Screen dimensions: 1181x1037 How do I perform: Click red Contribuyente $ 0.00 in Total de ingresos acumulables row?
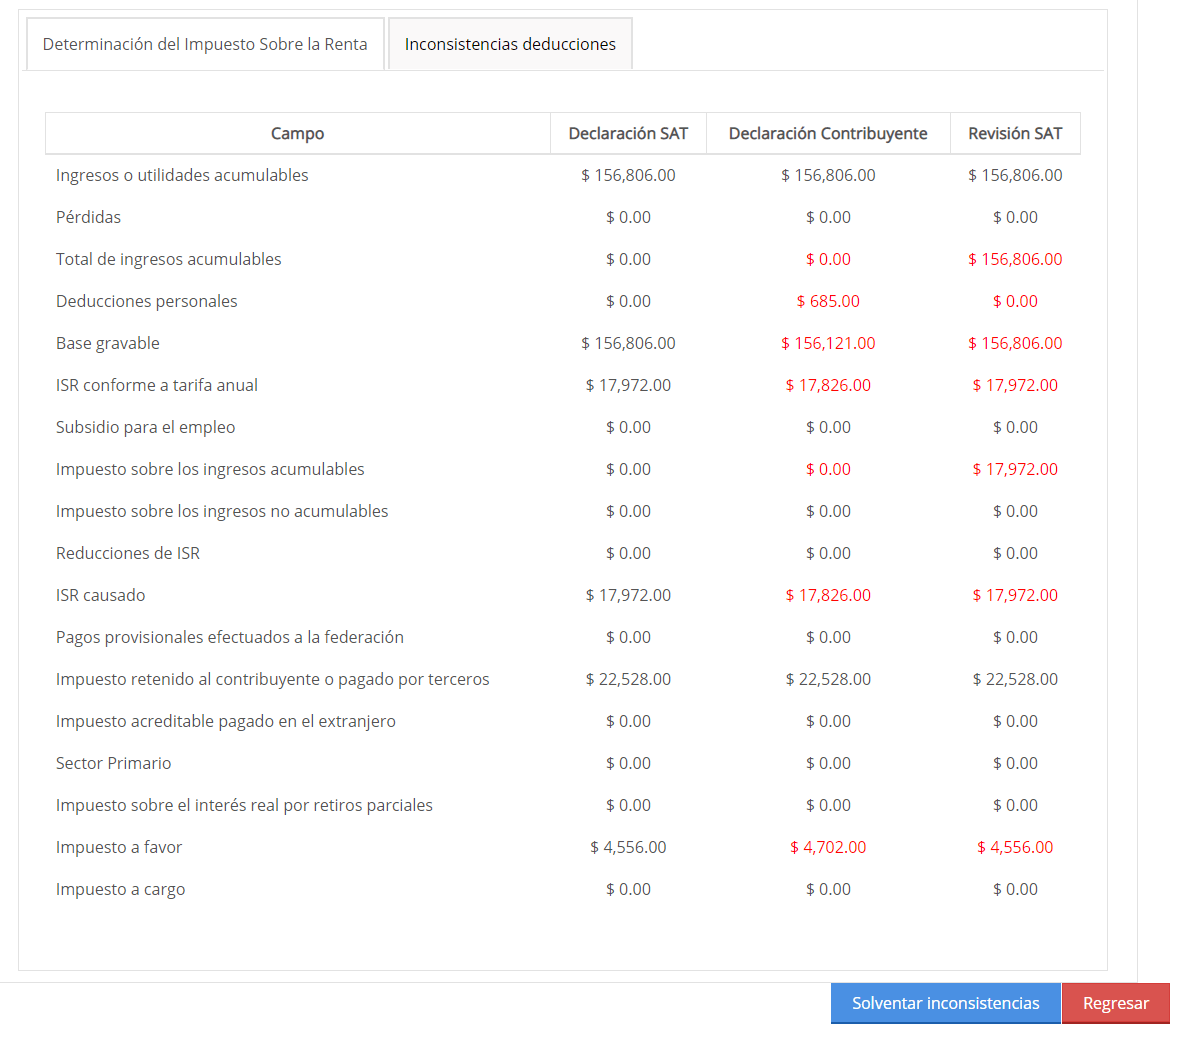[828, 259]
